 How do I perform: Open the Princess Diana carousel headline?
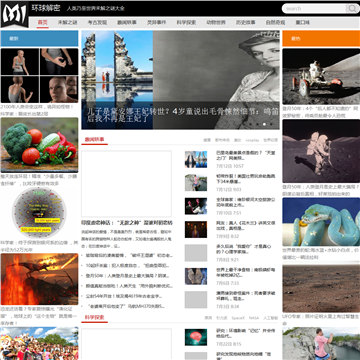[182, 115]
